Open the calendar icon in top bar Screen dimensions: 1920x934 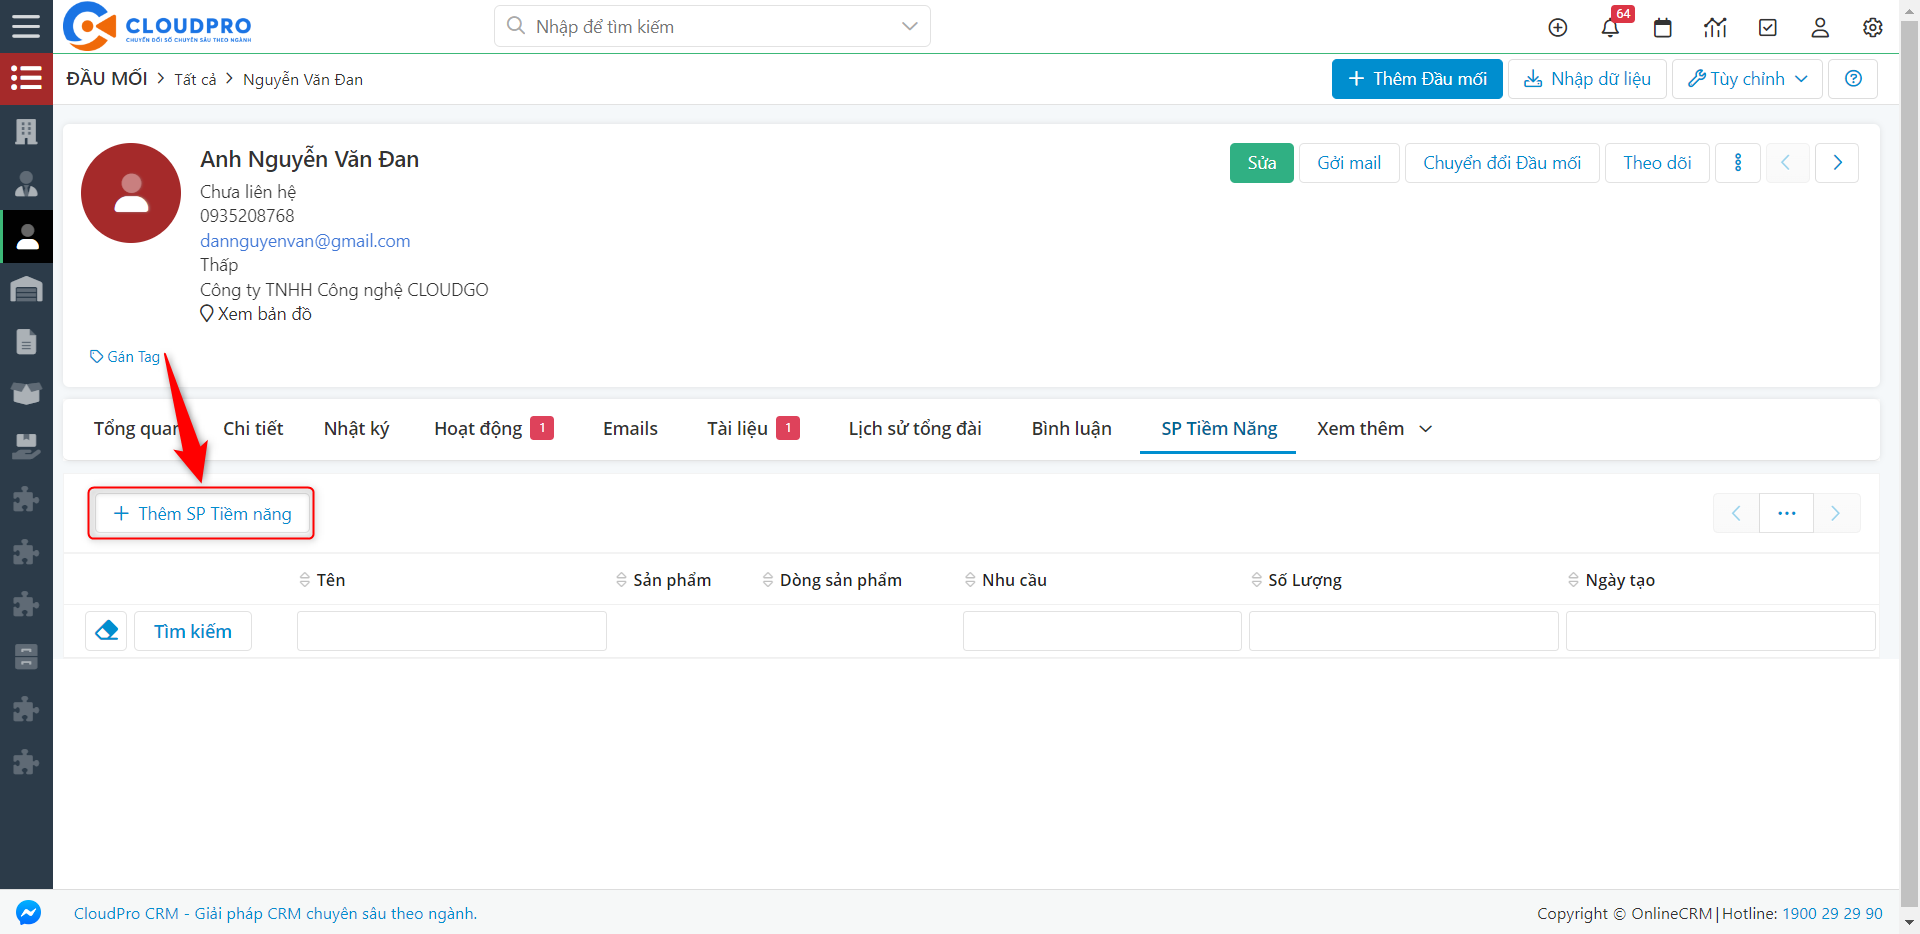coord(1663,27)
